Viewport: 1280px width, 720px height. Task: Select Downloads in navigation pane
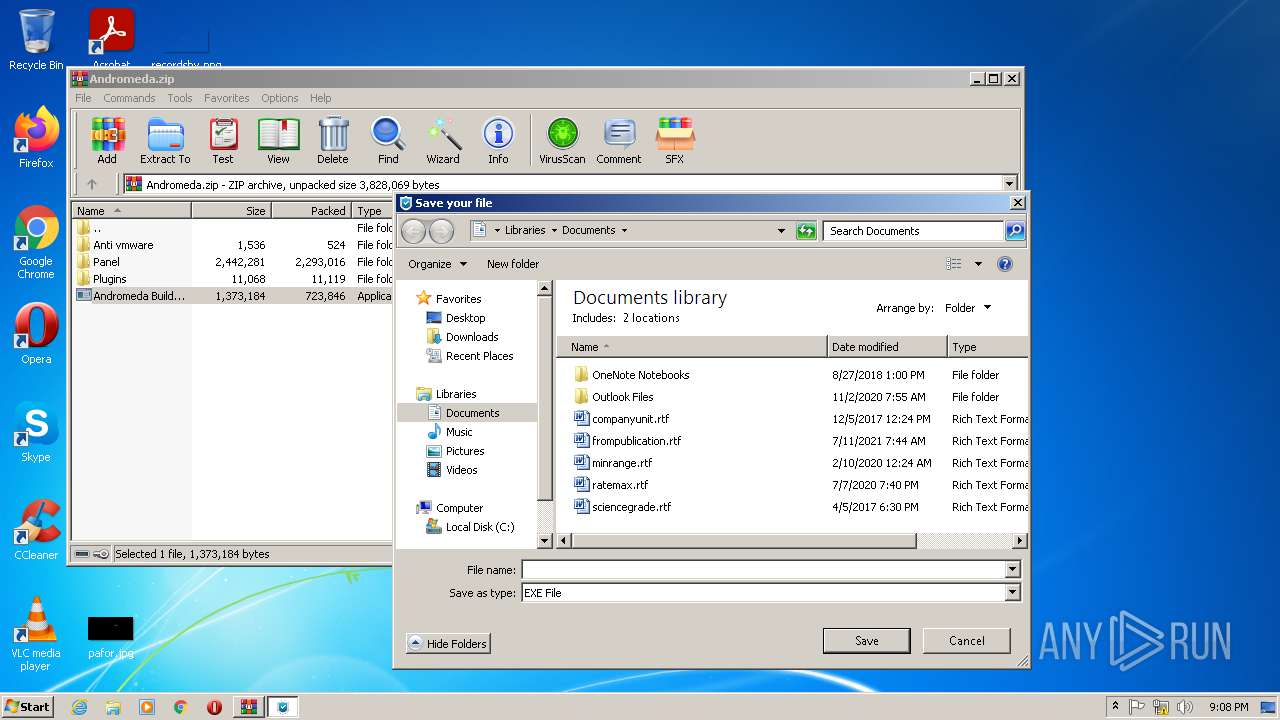[x=472, y=337]
